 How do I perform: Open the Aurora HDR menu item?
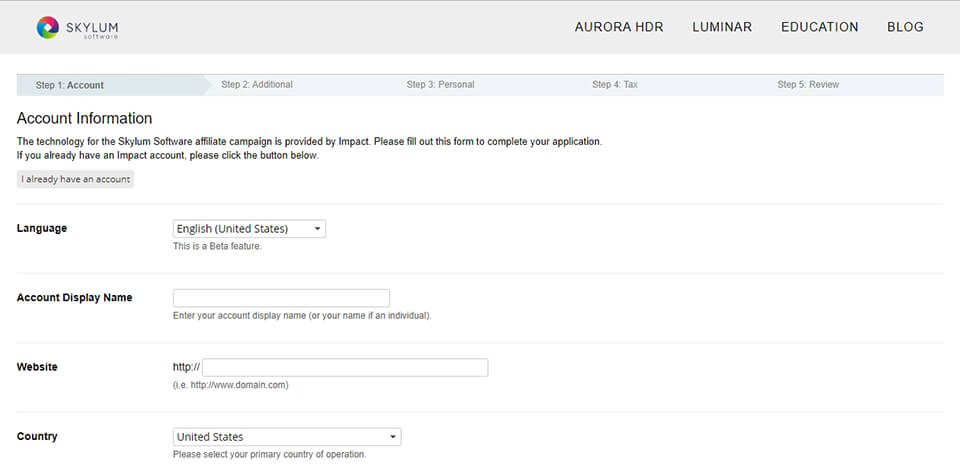[618, 27]
